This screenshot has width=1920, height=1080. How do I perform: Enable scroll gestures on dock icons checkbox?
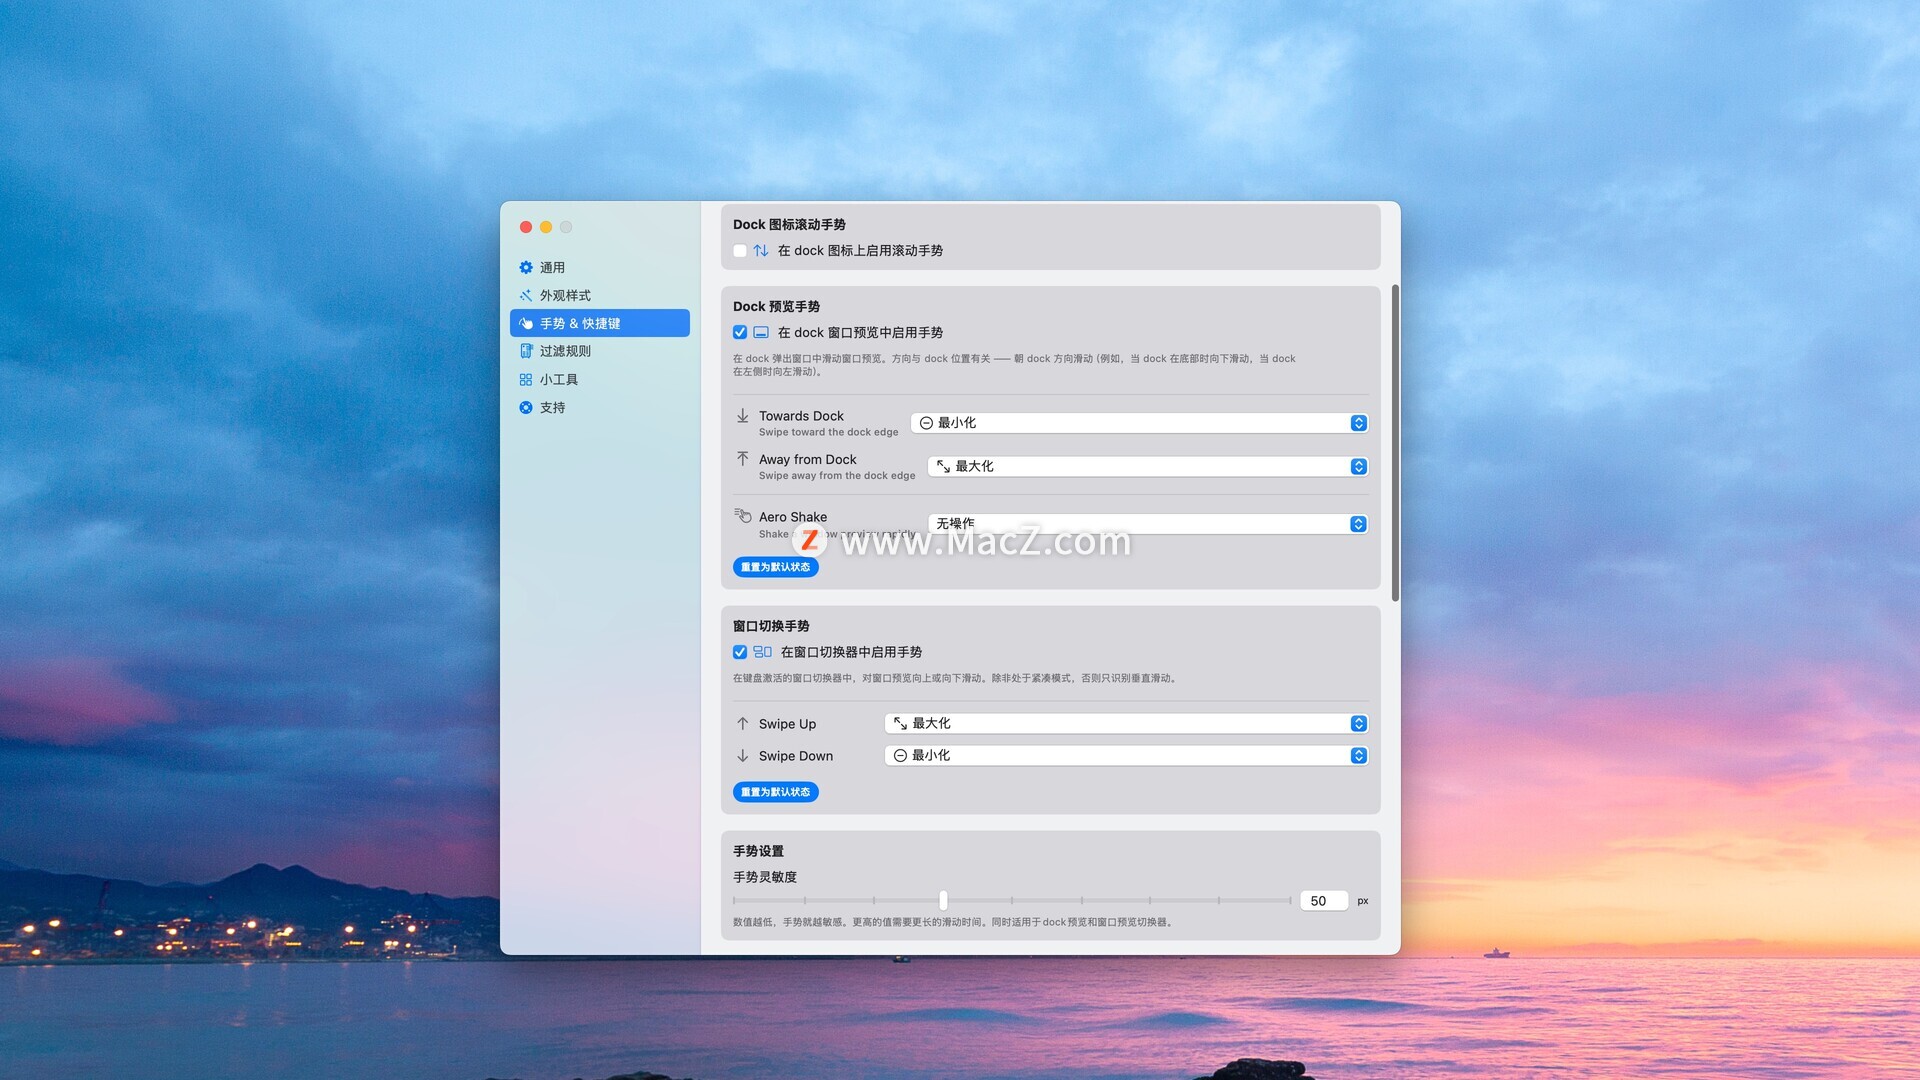(x=740, y=251)
